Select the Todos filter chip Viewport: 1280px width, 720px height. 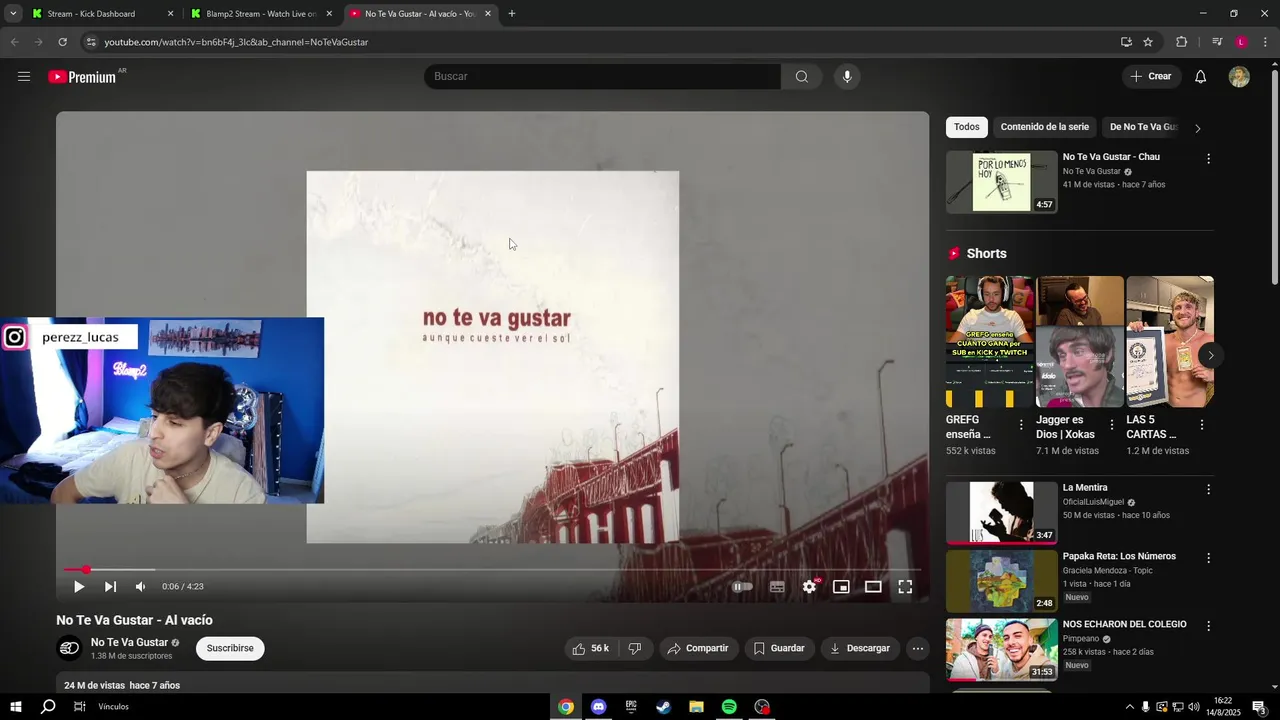coord(966,127)
